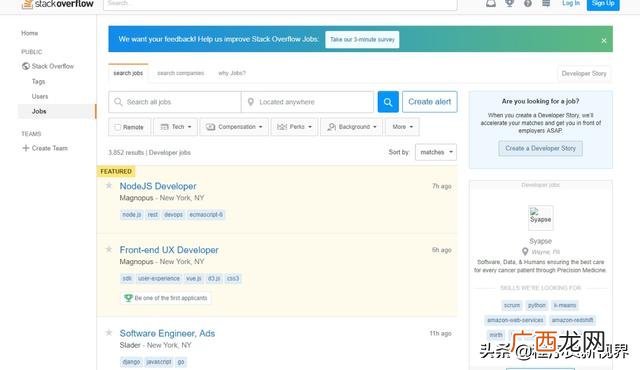
Task: Expand the Compensation filter dropdown
Action: click(234, 127)
